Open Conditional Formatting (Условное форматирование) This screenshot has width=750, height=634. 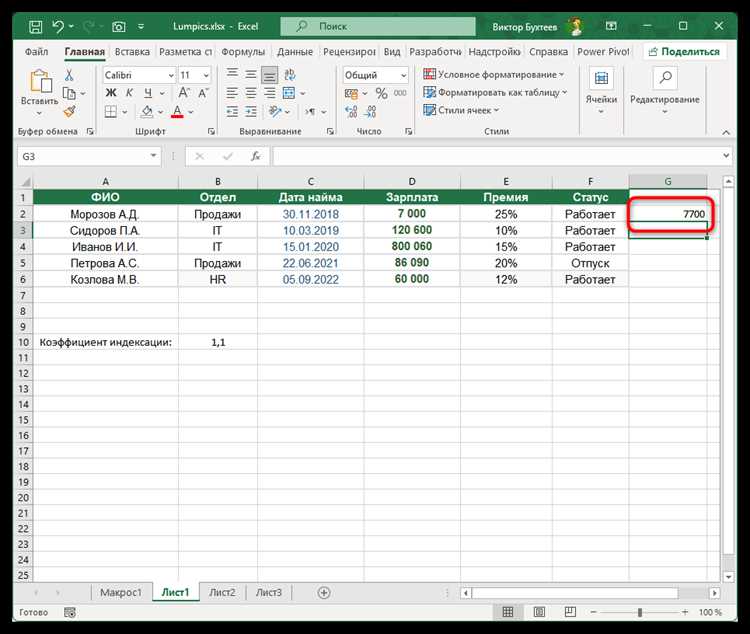pos(494,75)
